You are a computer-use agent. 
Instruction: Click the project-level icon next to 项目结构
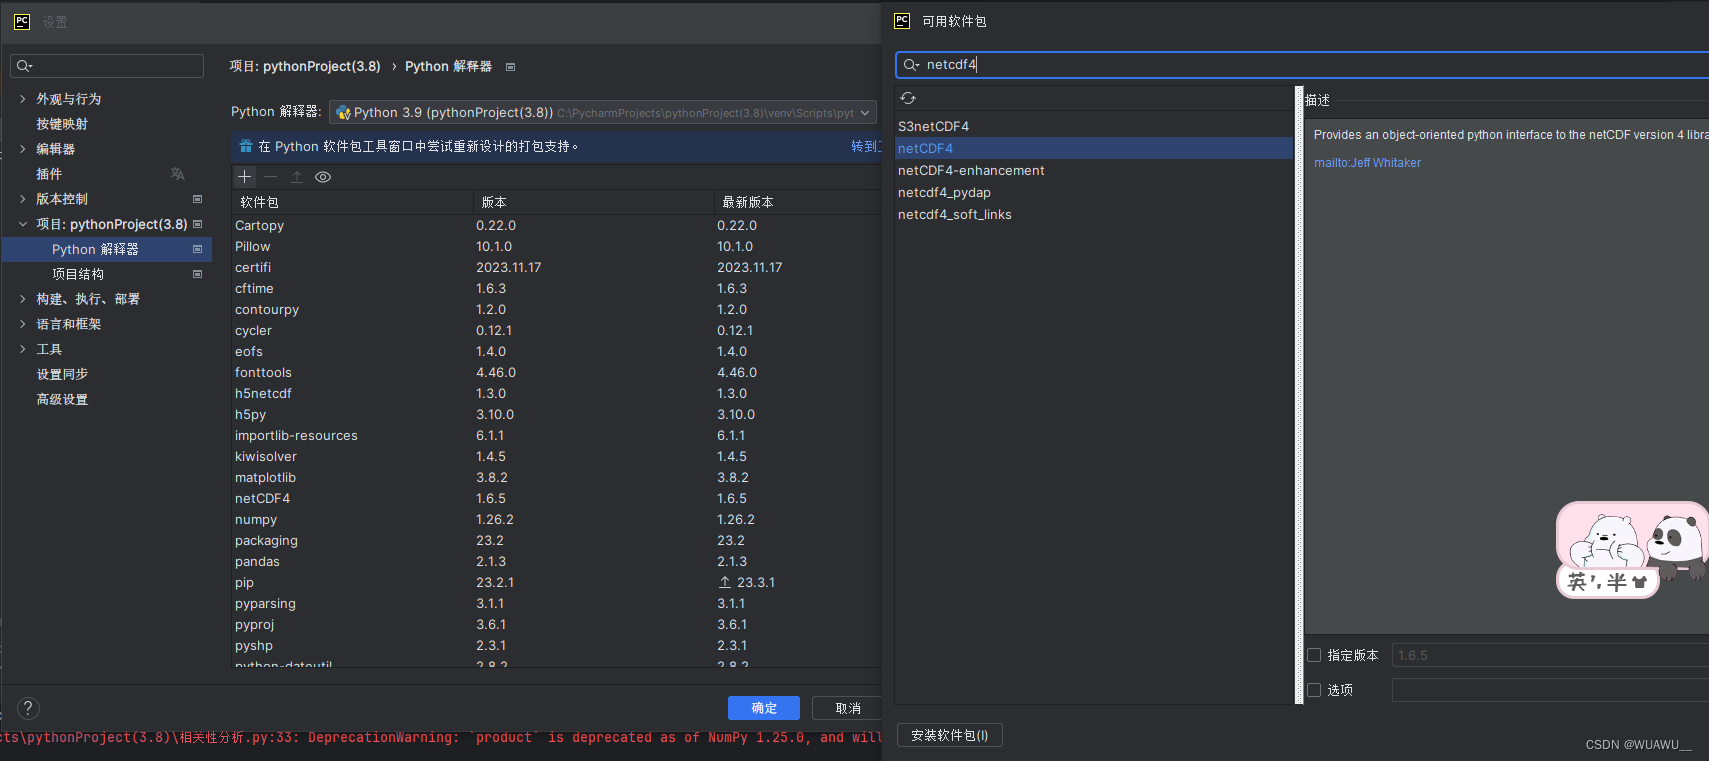(197, 274)
